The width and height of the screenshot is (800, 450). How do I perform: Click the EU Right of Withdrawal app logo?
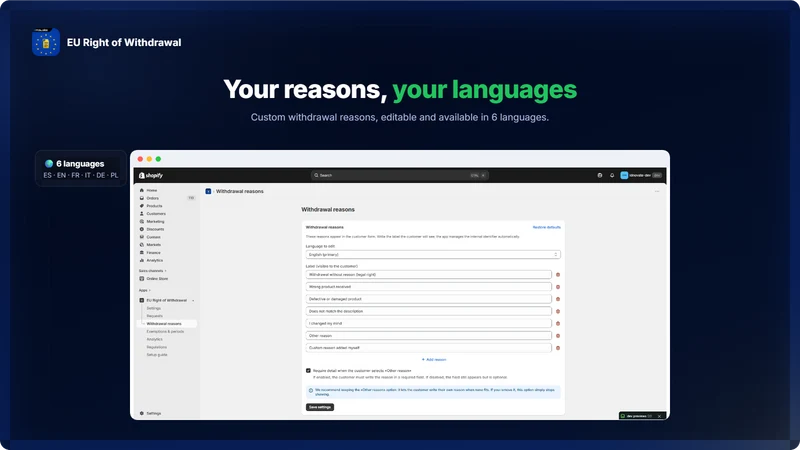[46, 42]
